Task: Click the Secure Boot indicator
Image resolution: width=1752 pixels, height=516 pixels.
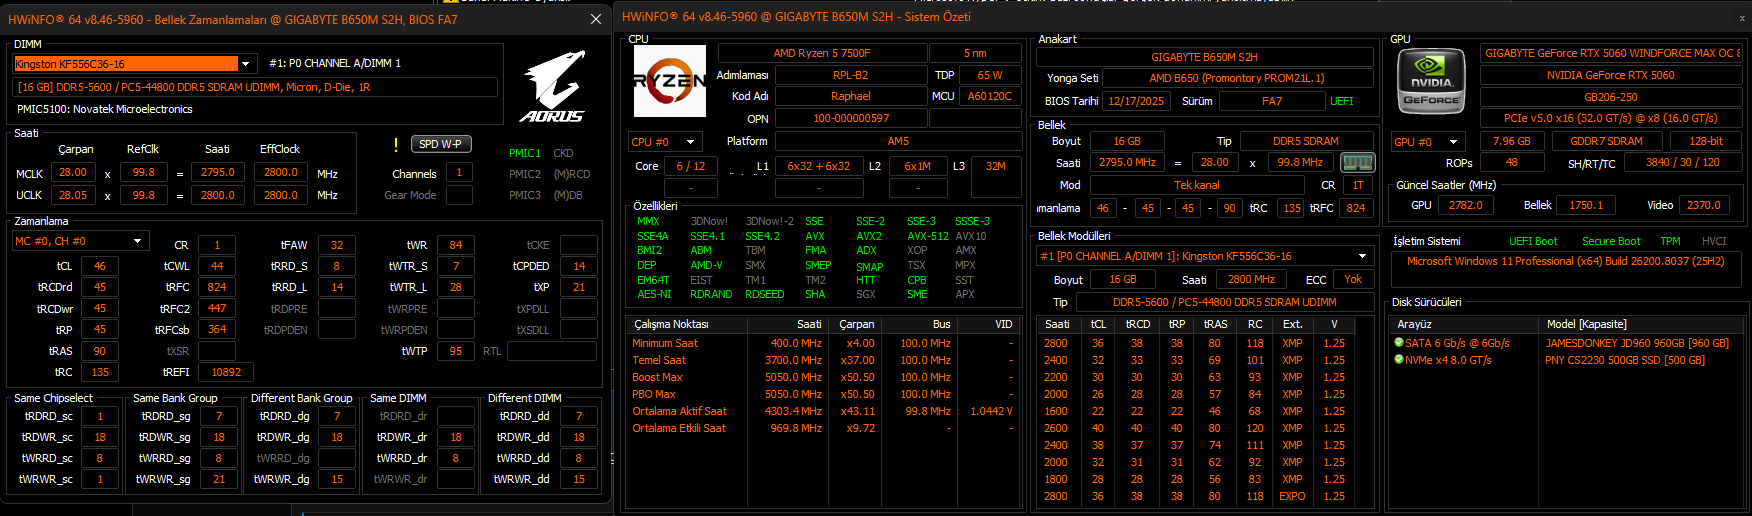Action: [1611, 241]
